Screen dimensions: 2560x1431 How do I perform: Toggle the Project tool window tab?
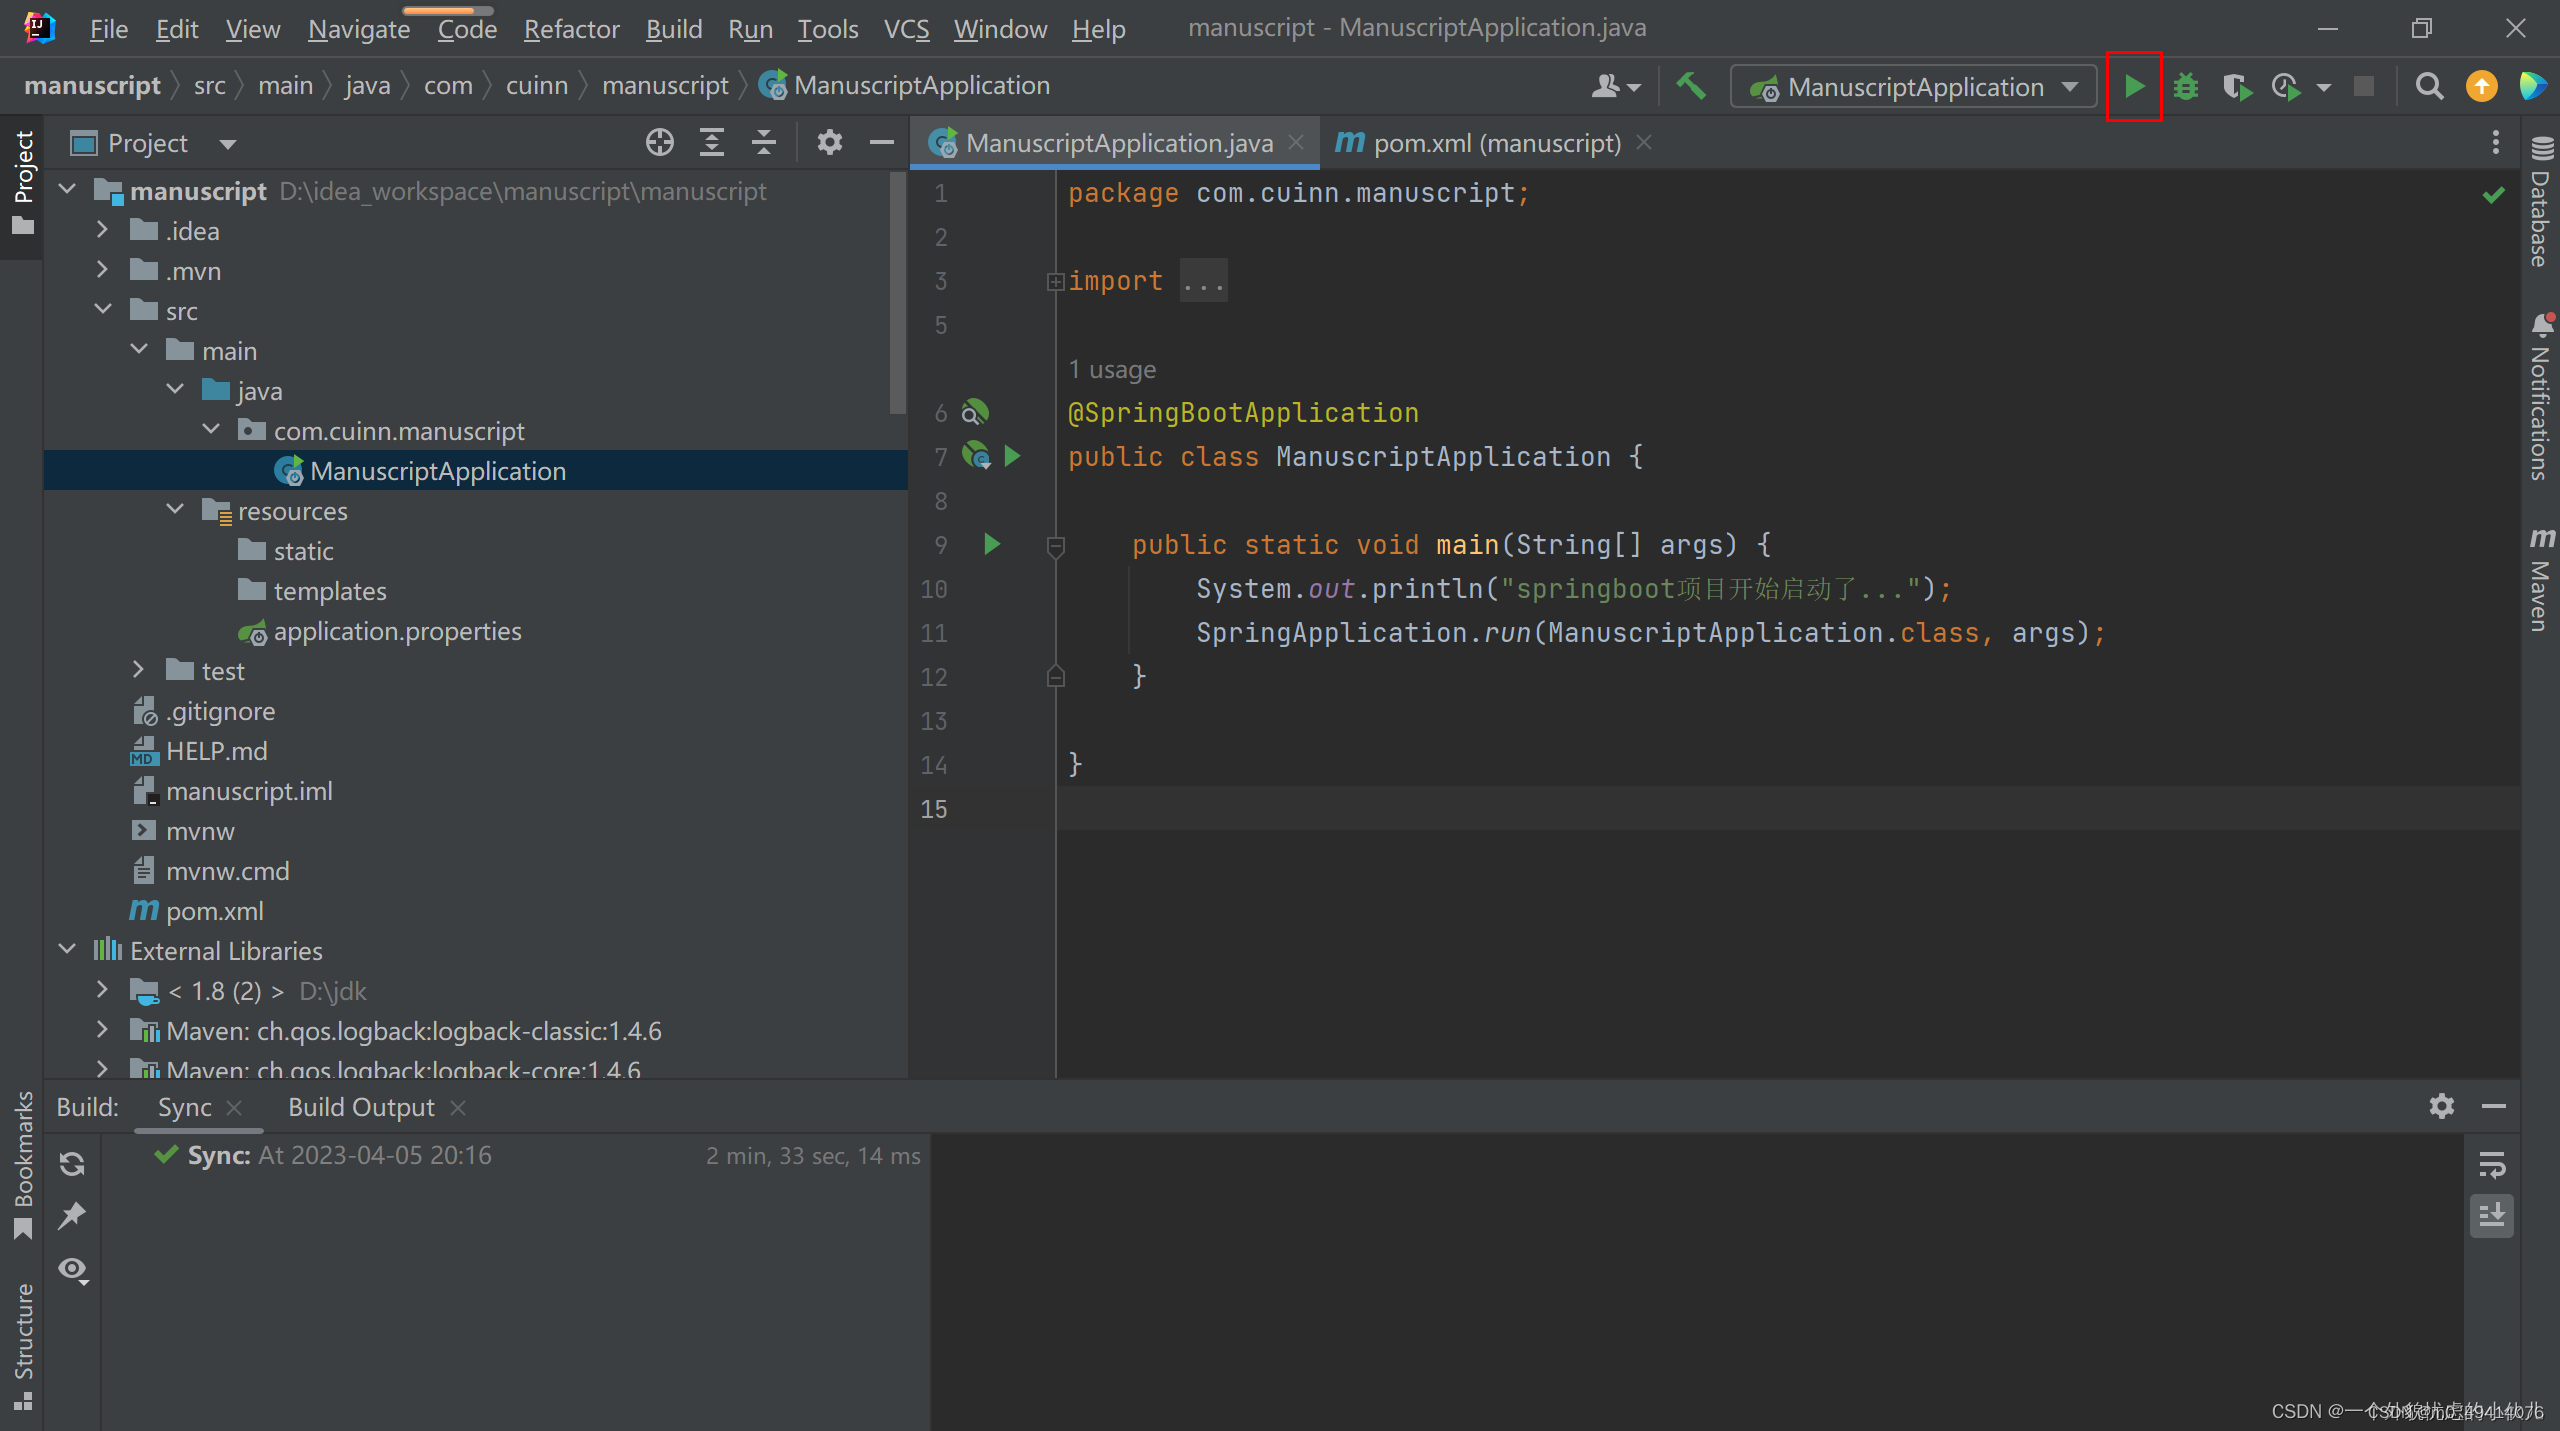(x=22, y=185)
